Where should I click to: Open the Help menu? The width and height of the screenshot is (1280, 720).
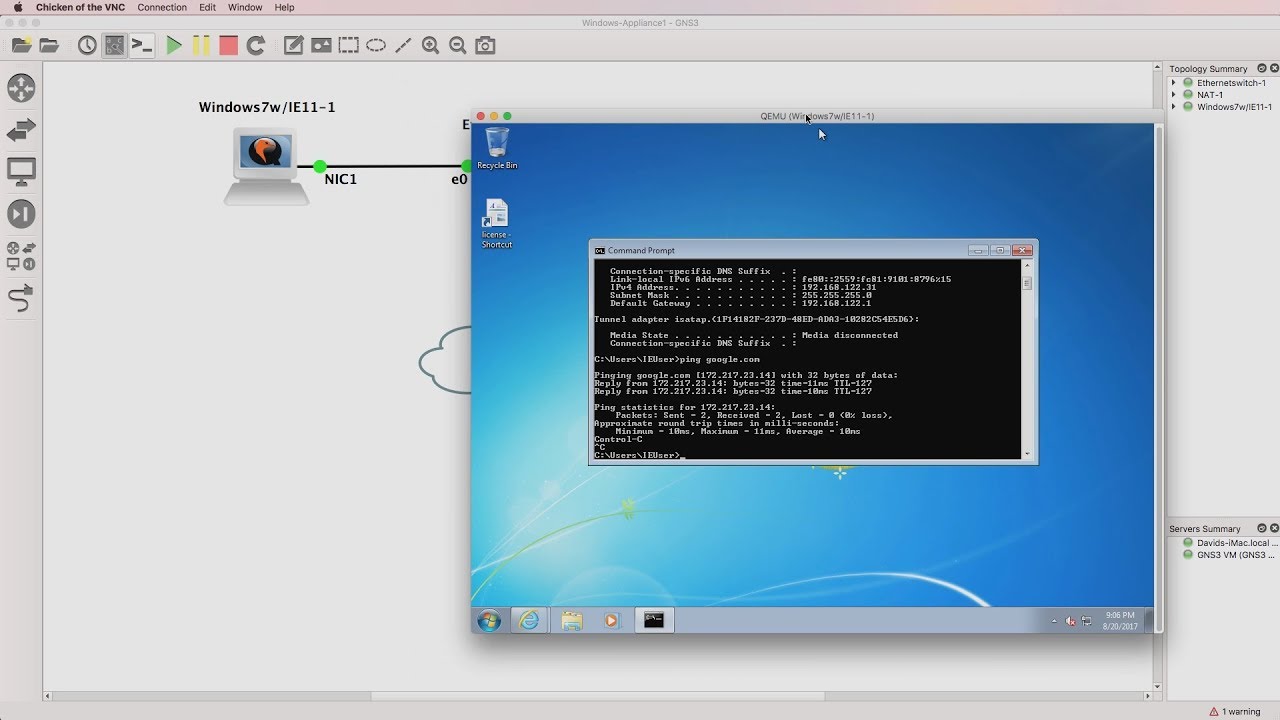tap(284, 7)
